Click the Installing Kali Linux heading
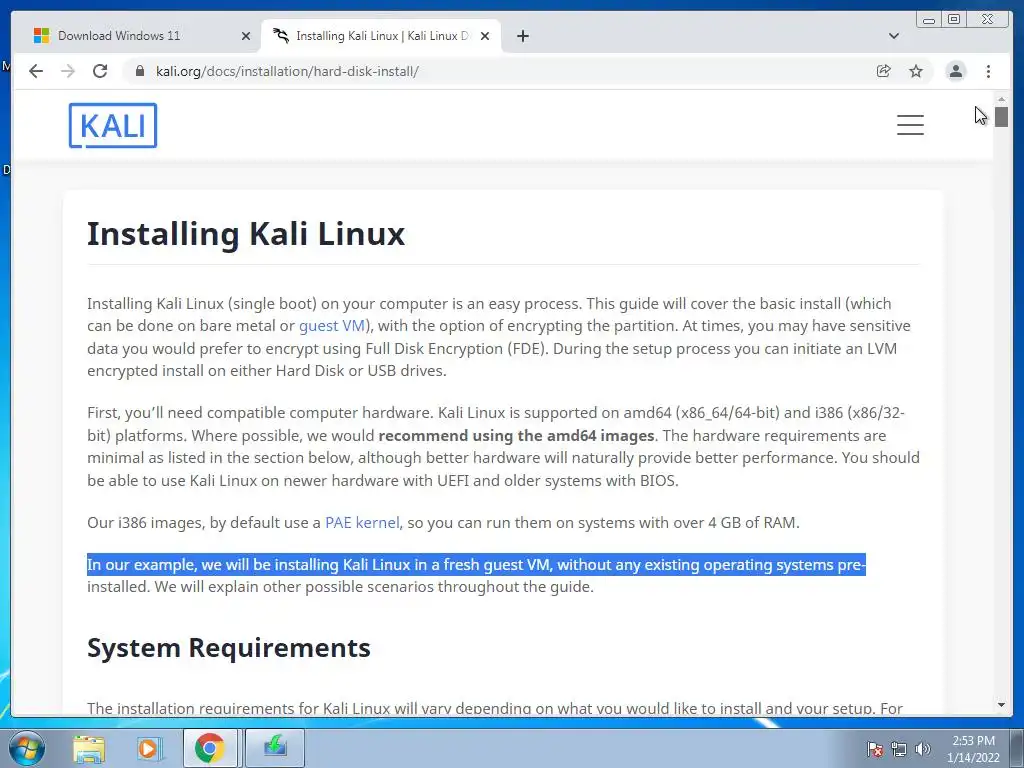This screenshot has height=768, width=1024. (246, 234)
